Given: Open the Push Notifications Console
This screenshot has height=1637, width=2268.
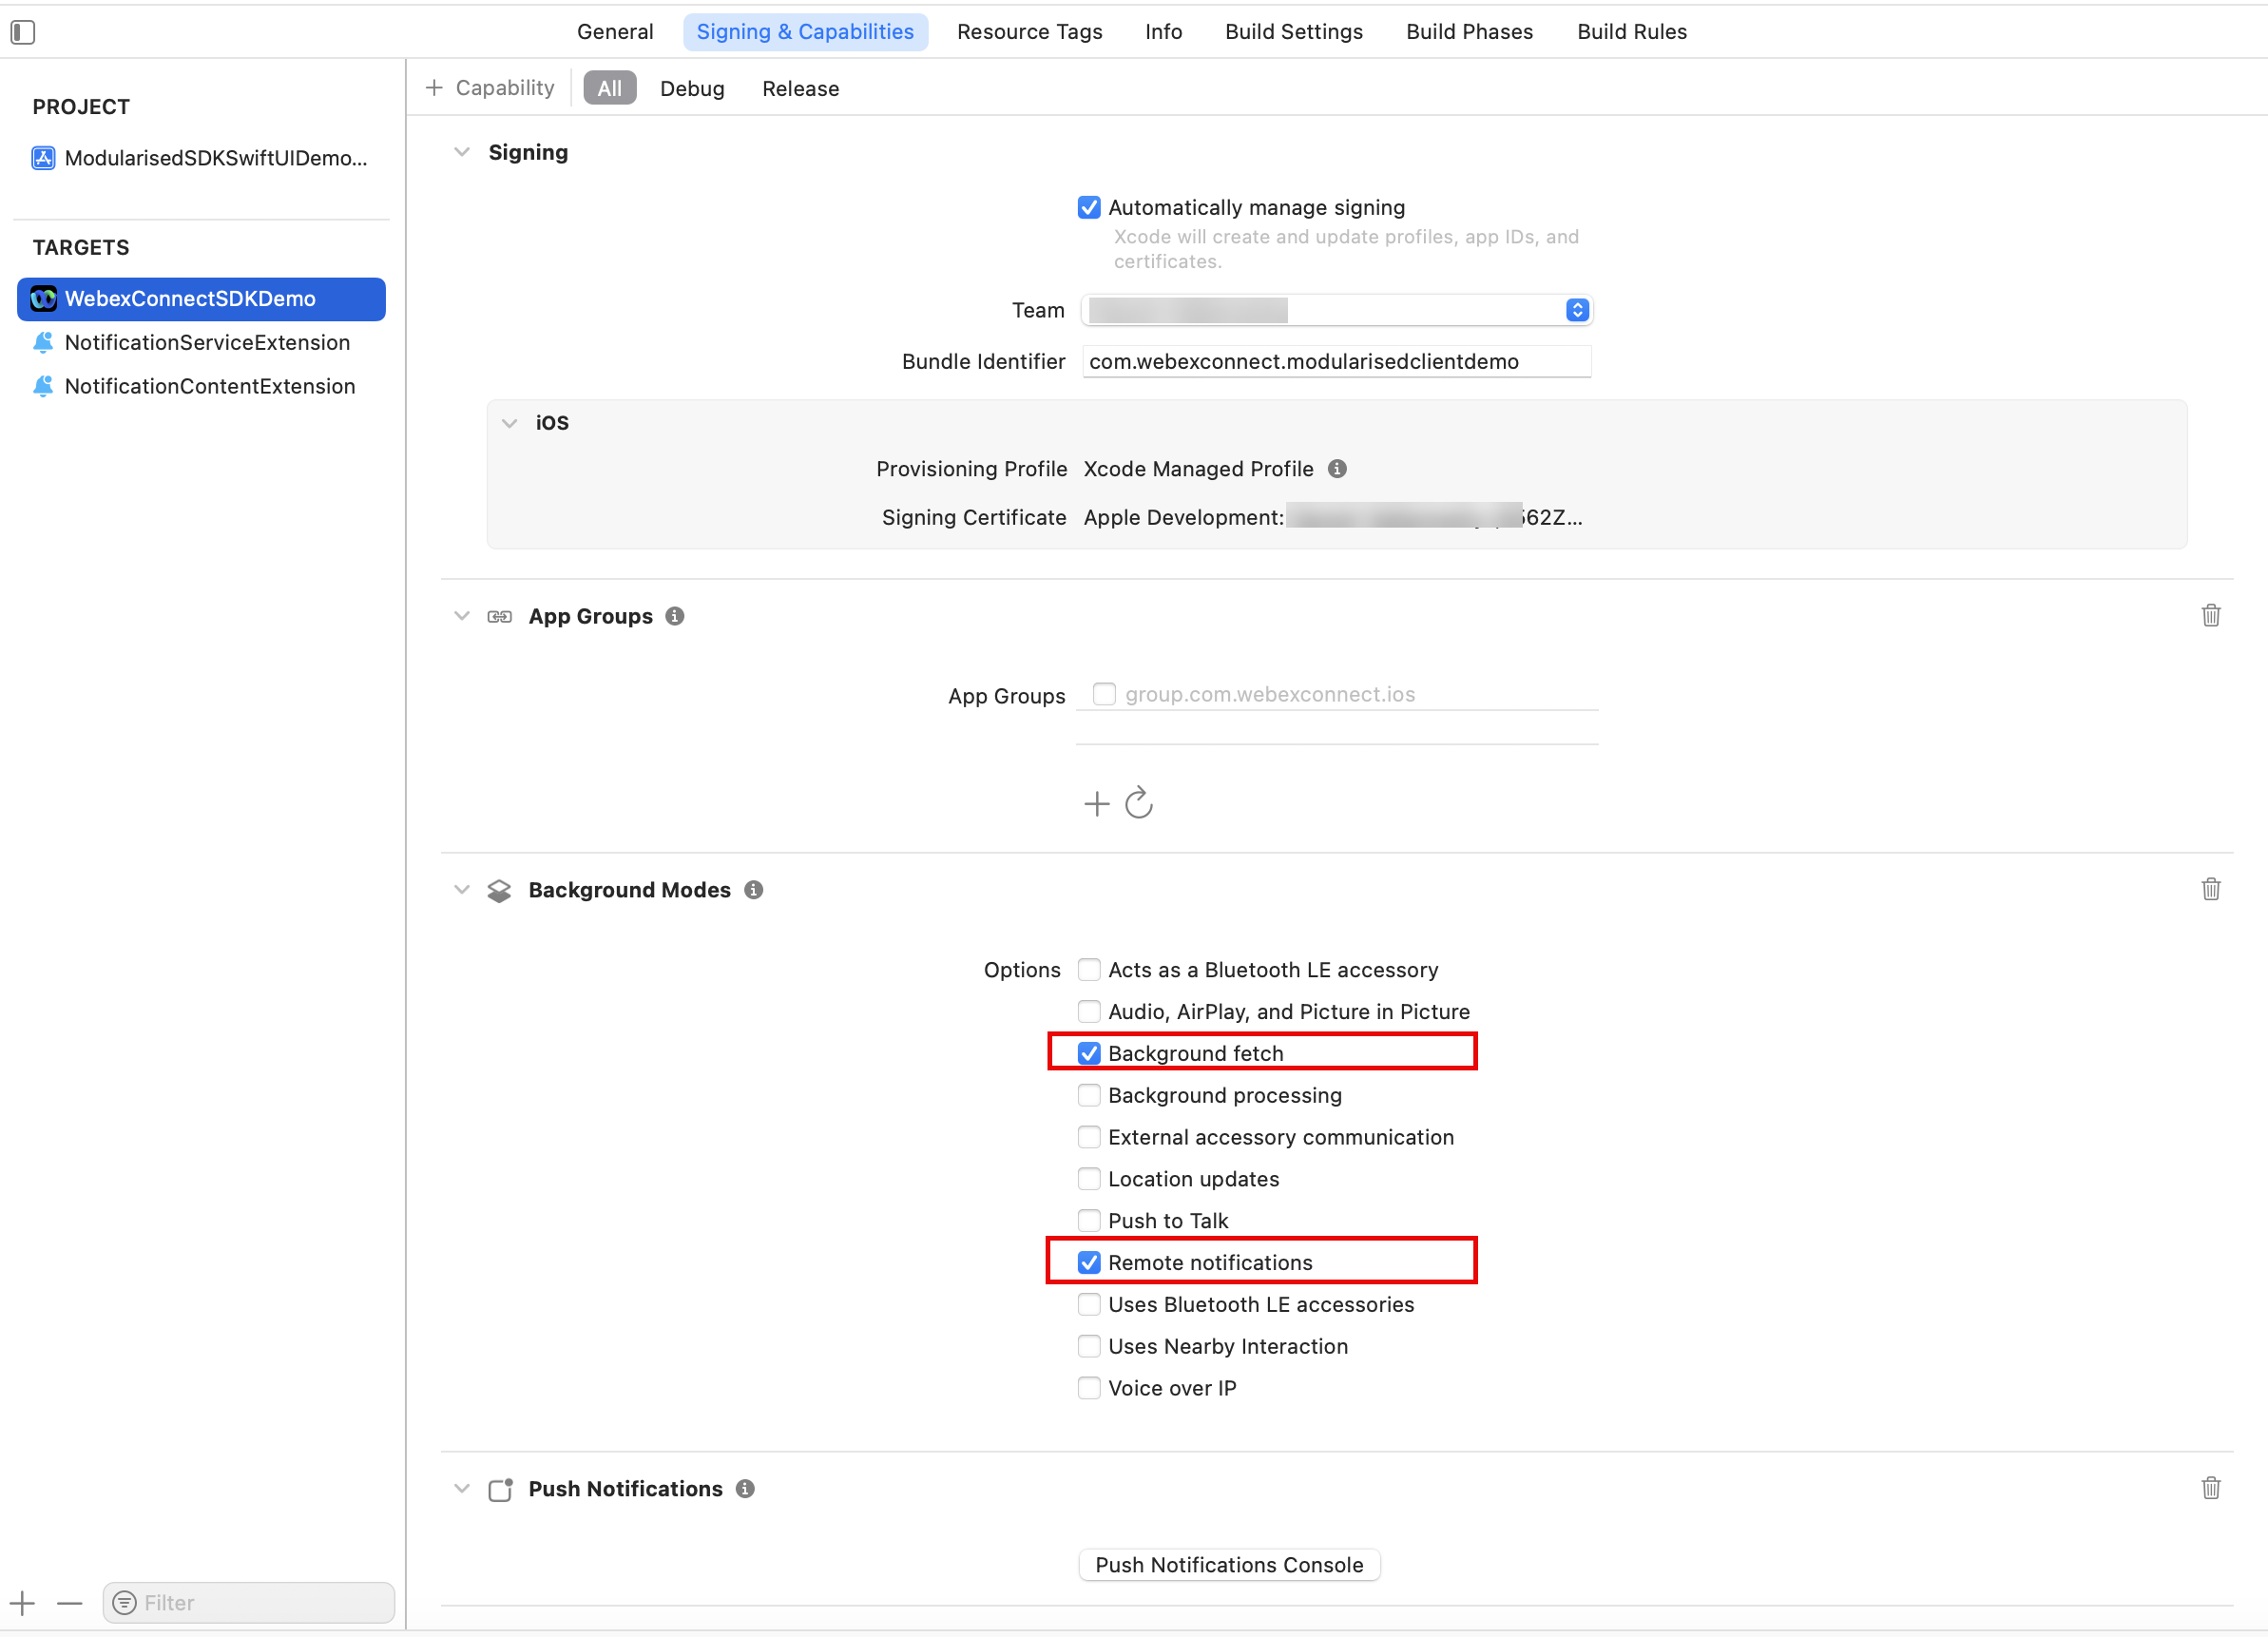Looking at the screenshot, I should [1228, 1565].
